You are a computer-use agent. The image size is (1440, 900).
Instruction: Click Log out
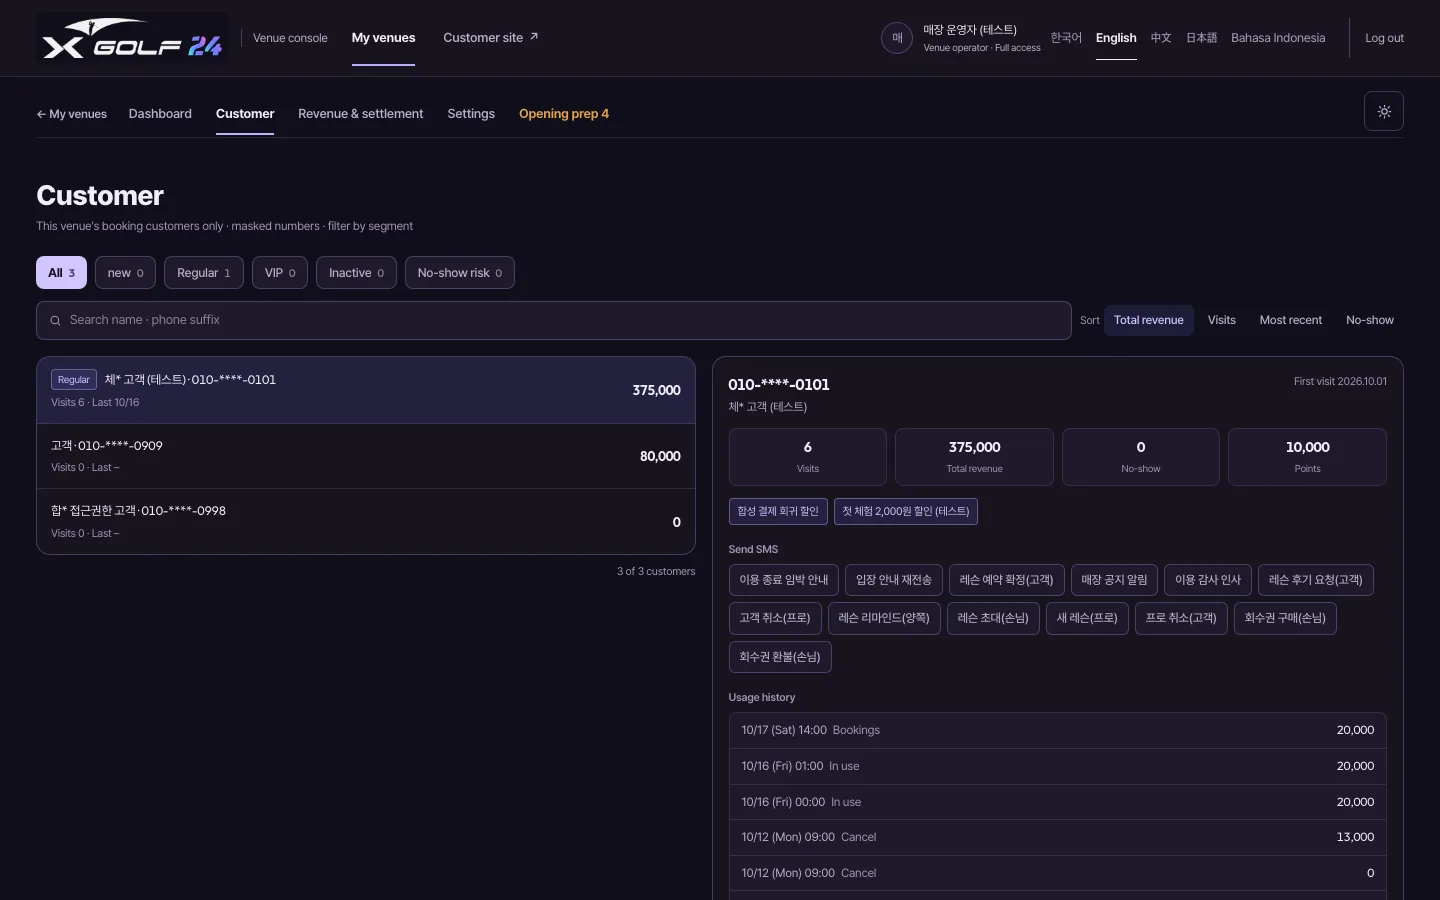click(x=1384, y=38)
